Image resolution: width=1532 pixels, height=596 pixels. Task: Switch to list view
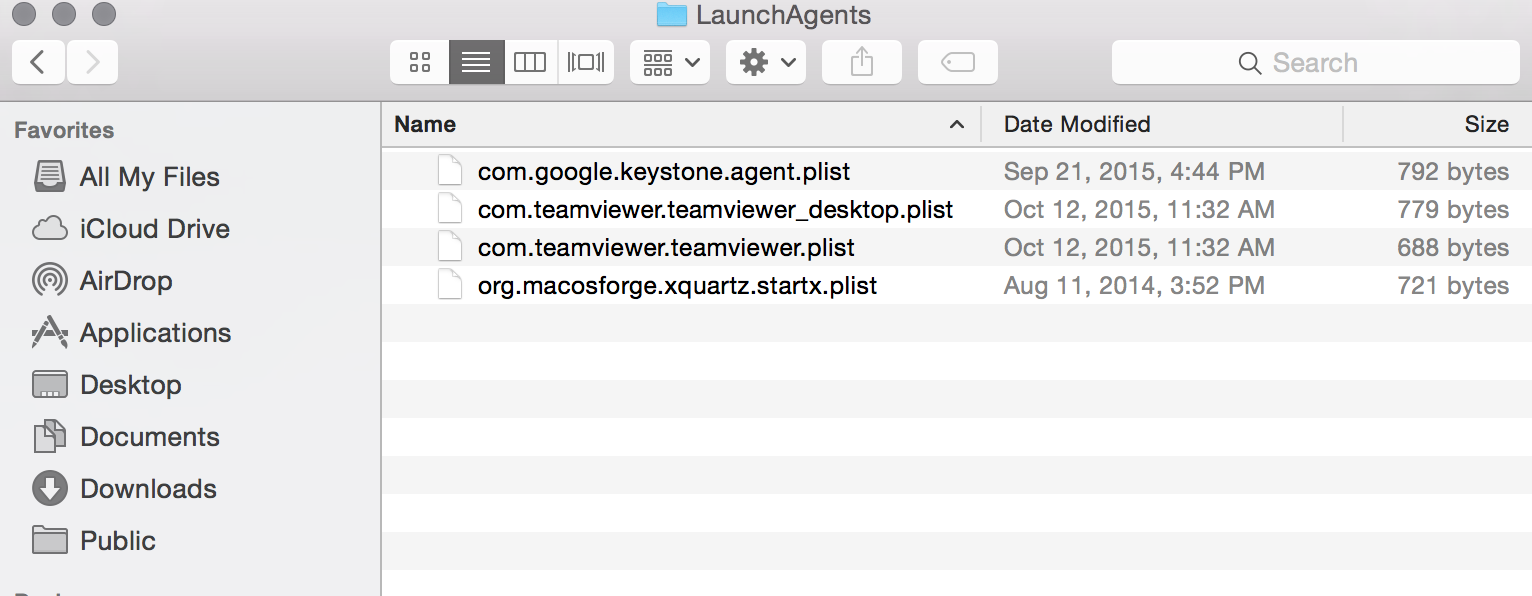pyautogui.click(x=476, y=62)
